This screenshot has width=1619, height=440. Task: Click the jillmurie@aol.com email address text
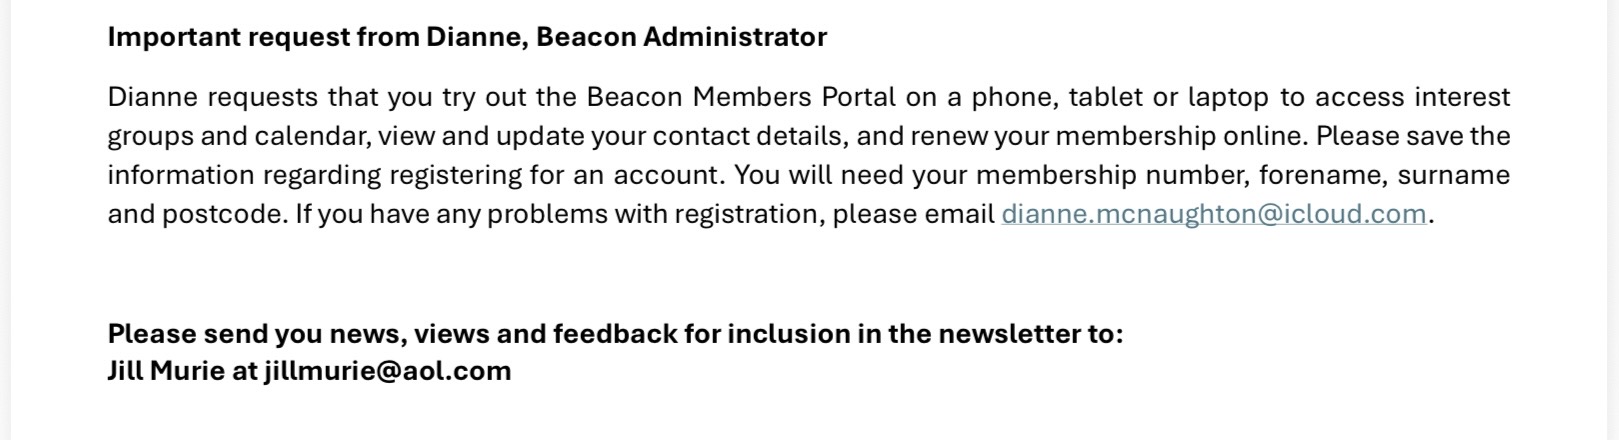point(388,371)
